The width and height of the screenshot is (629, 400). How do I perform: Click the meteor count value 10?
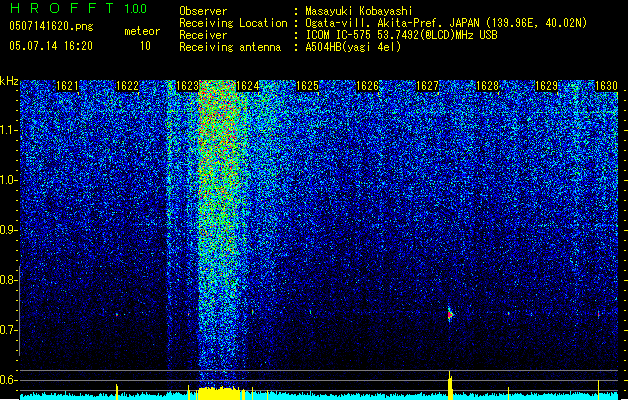(x=145, y=46)
